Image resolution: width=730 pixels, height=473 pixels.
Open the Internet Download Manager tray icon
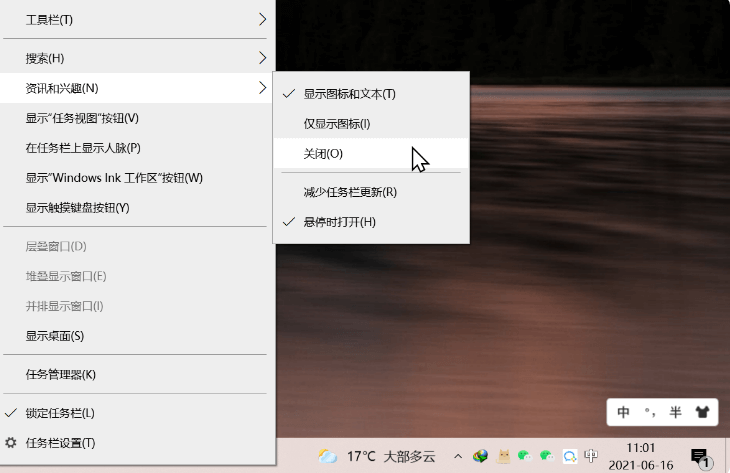pos(480,456)
